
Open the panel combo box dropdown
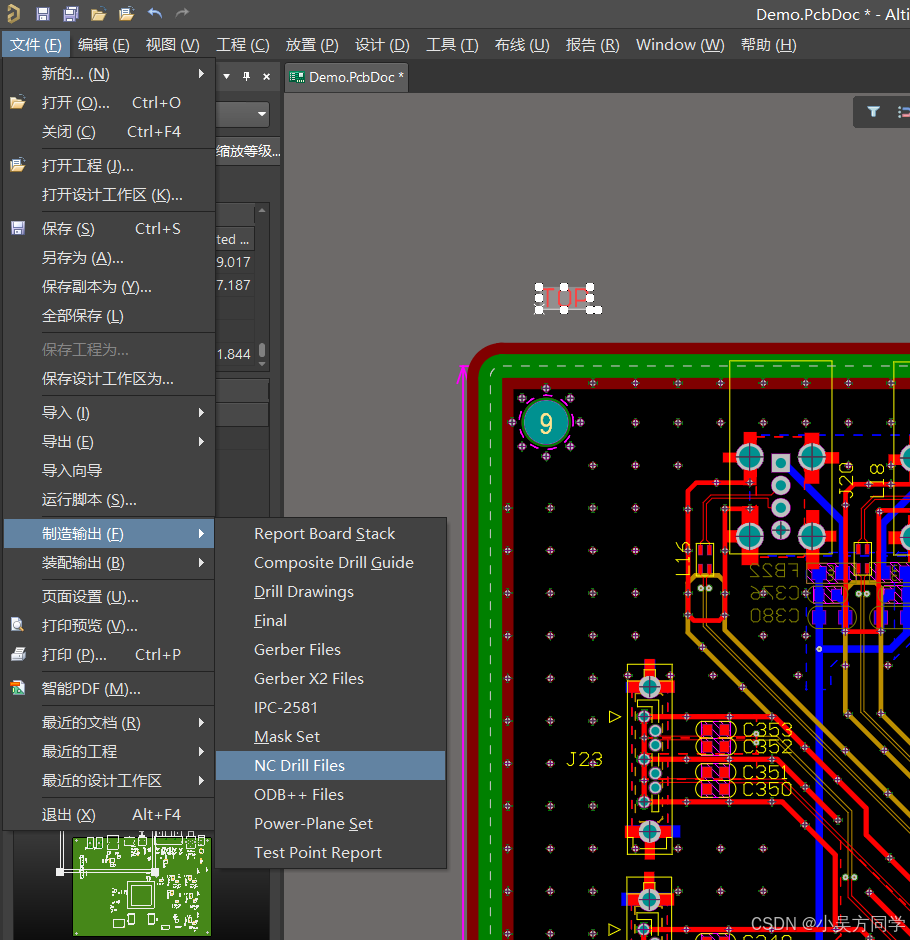262,114
